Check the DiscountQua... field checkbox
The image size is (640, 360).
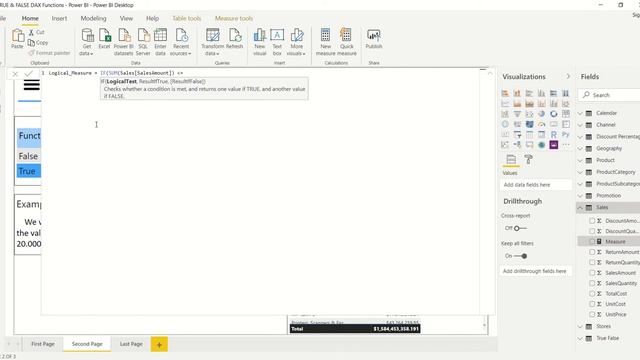tap(592, 231)
